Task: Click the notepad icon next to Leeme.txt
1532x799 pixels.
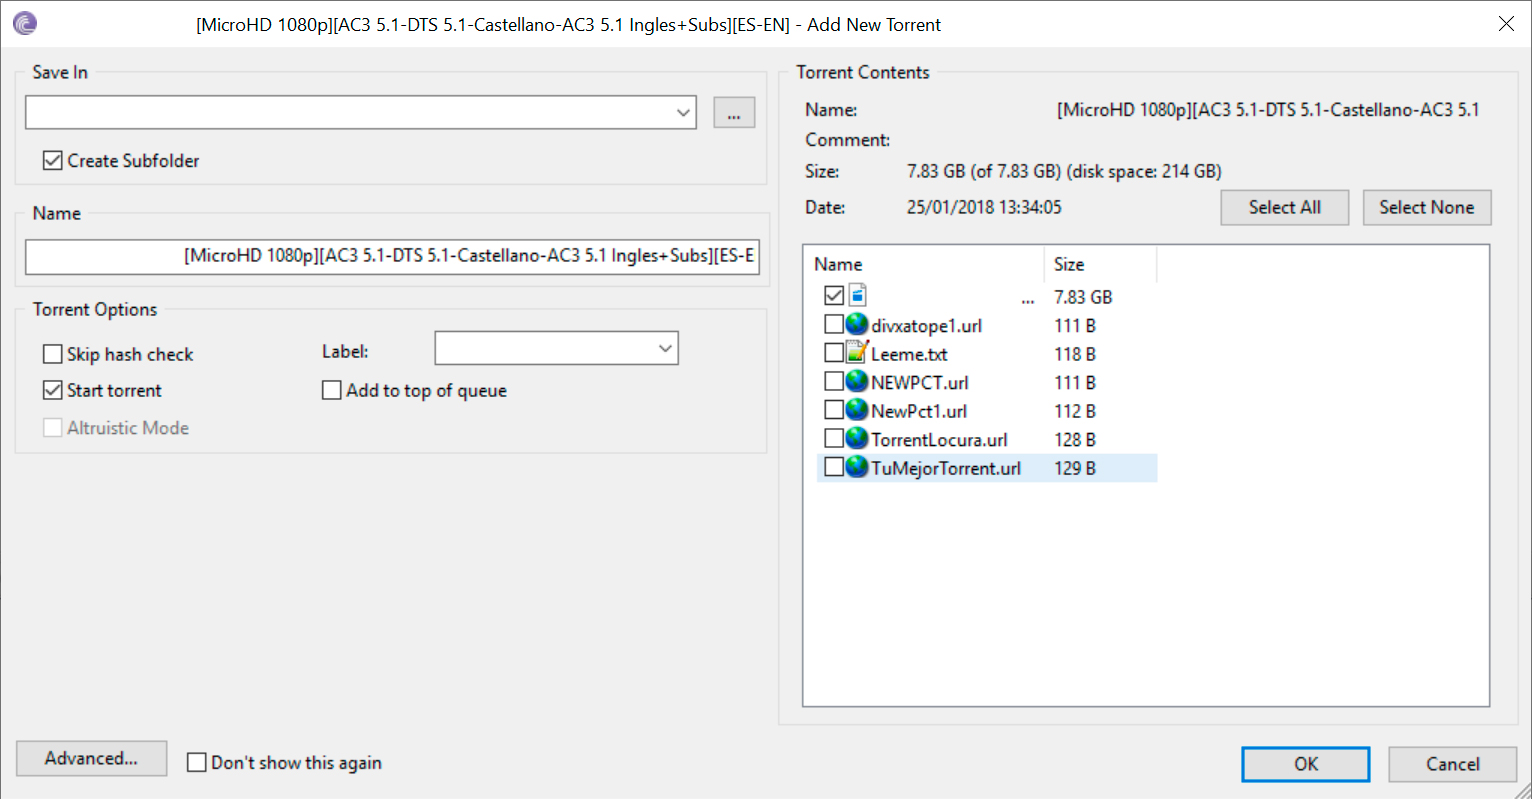Action: pyautogui.click(x=857, y=352)
